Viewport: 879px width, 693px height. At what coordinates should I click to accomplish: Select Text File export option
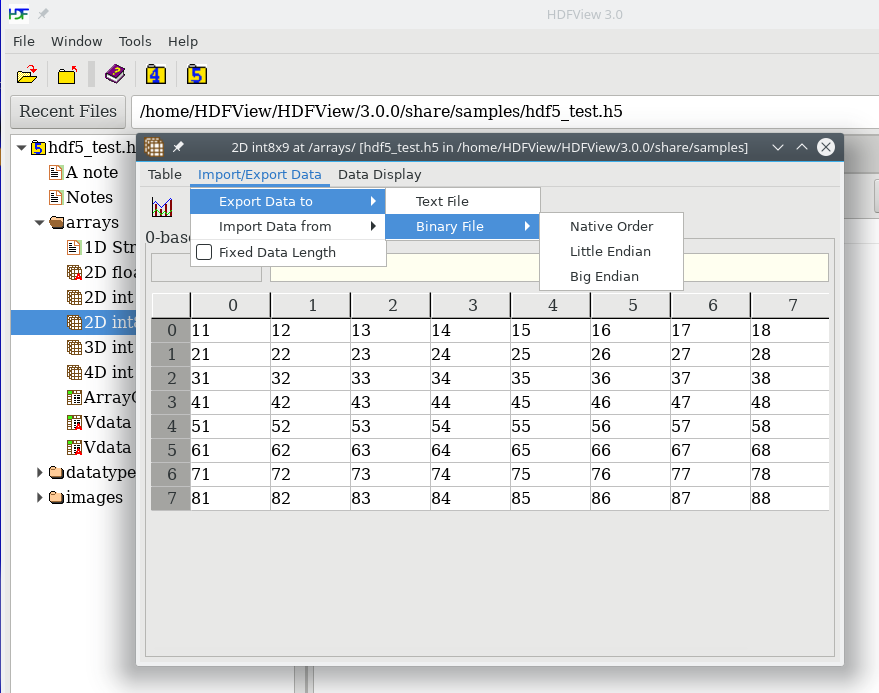pos(462,201)
